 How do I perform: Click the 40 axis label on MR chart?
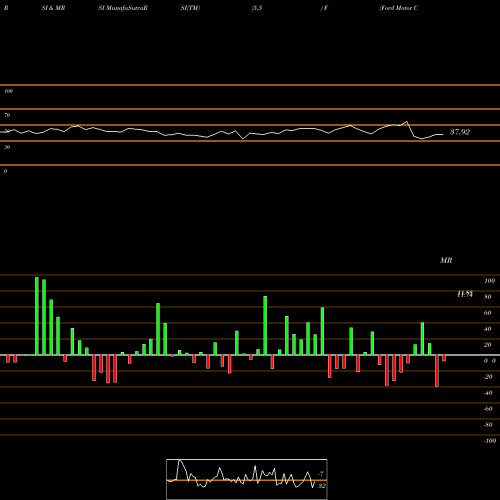(x=488, y=329)
